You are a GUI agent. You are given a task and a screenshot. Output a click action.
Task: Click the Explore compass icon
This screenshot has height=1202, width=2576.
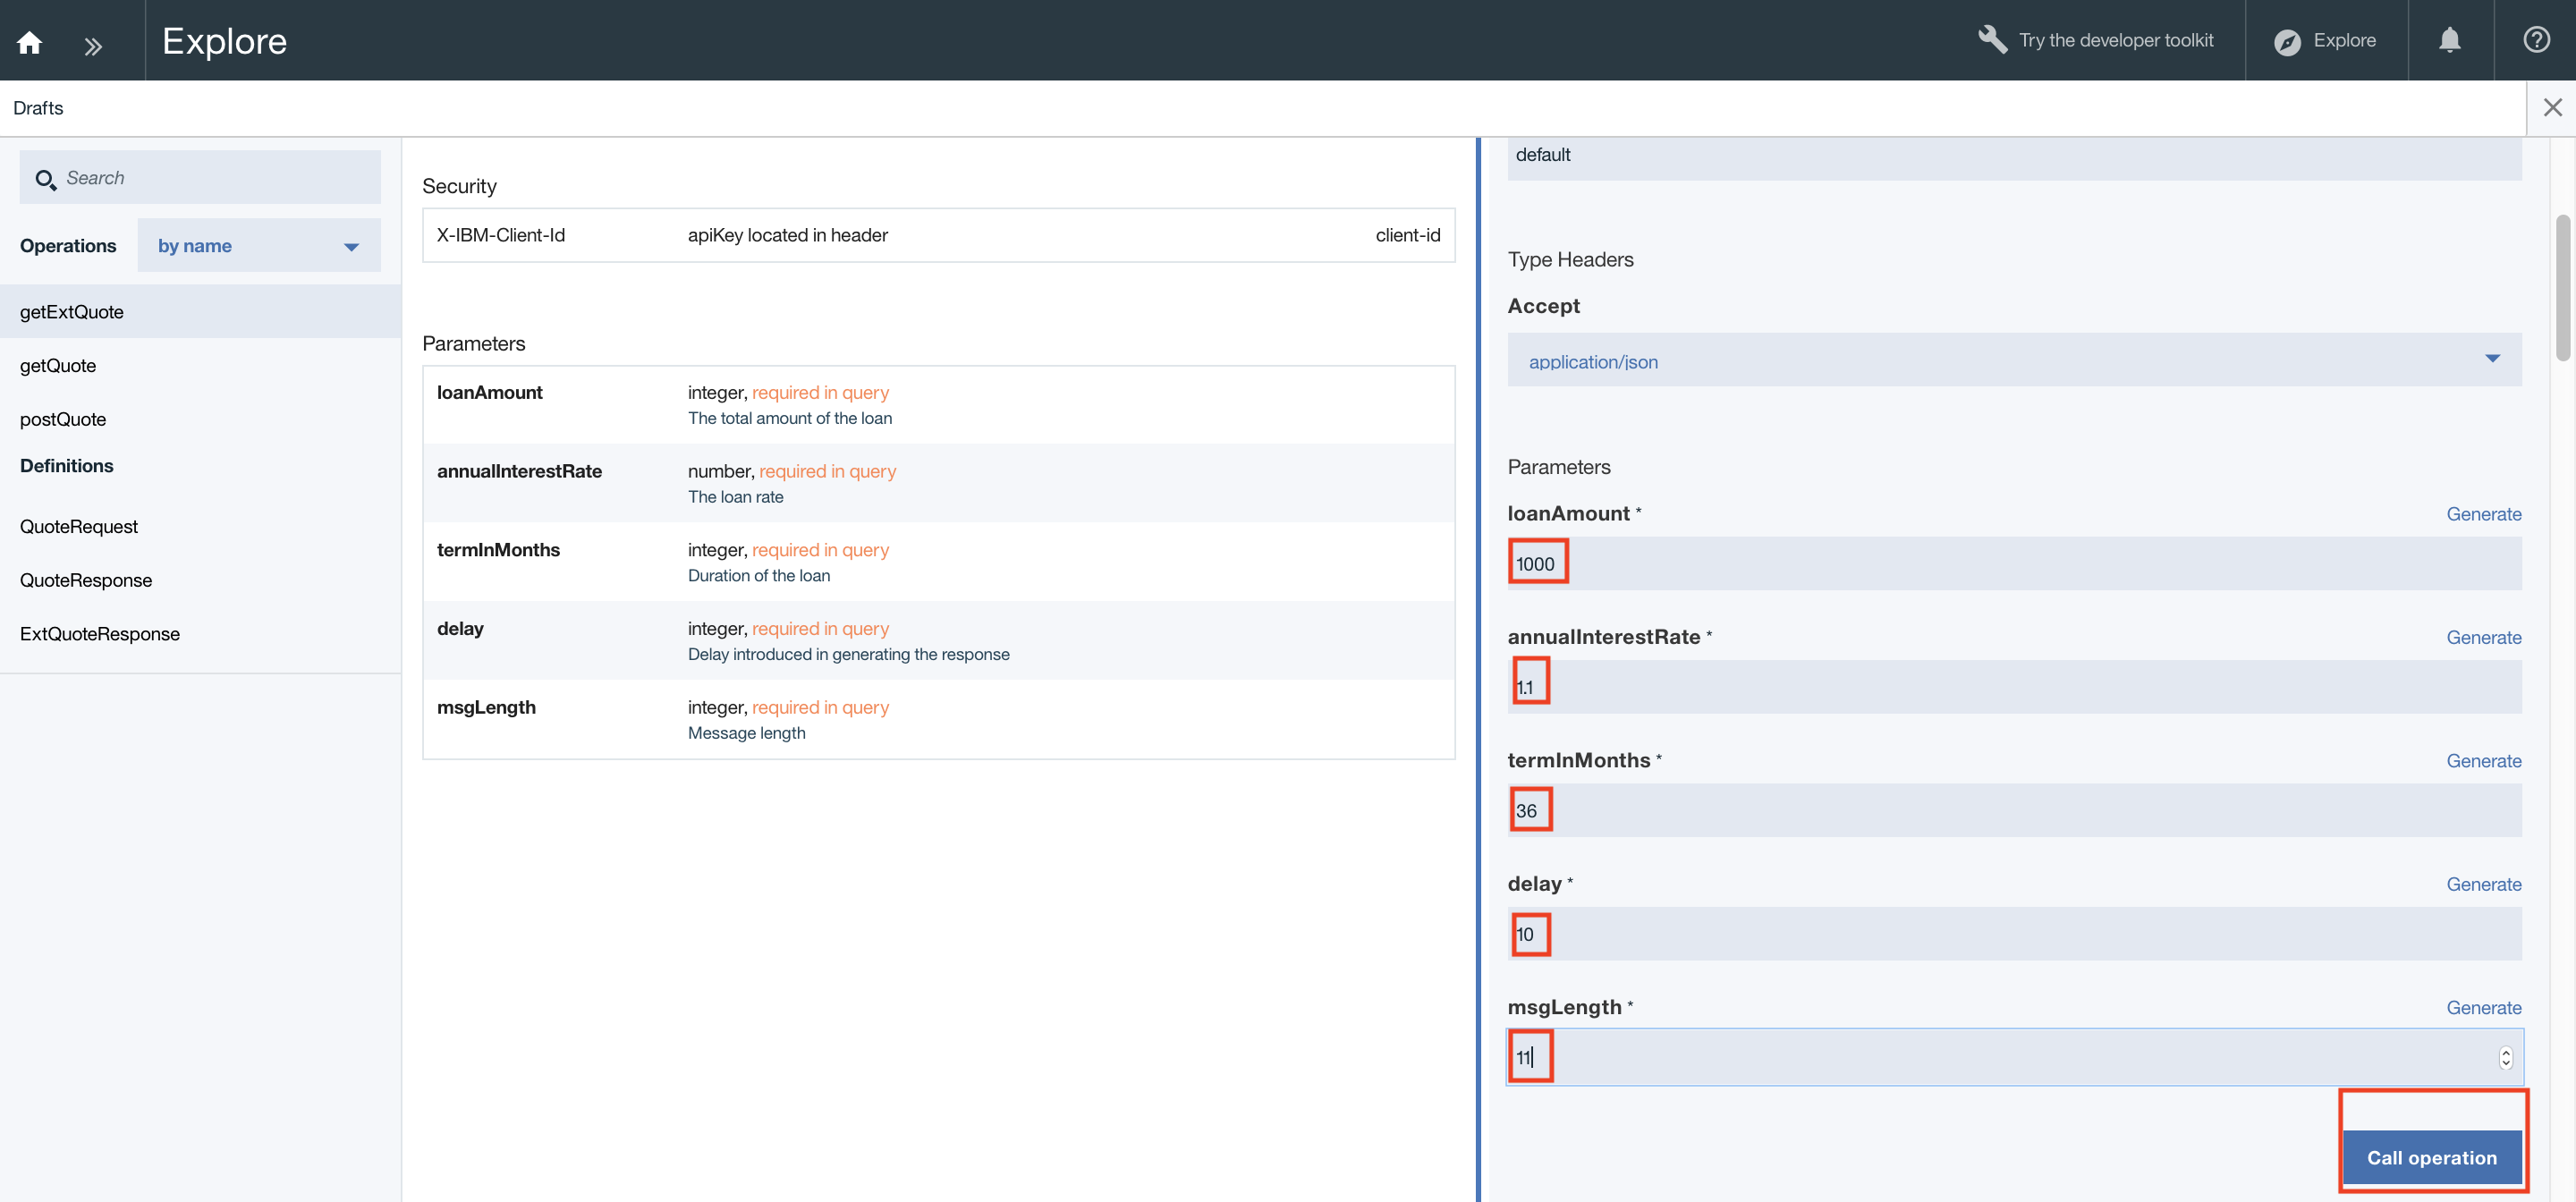point(2287,42)
